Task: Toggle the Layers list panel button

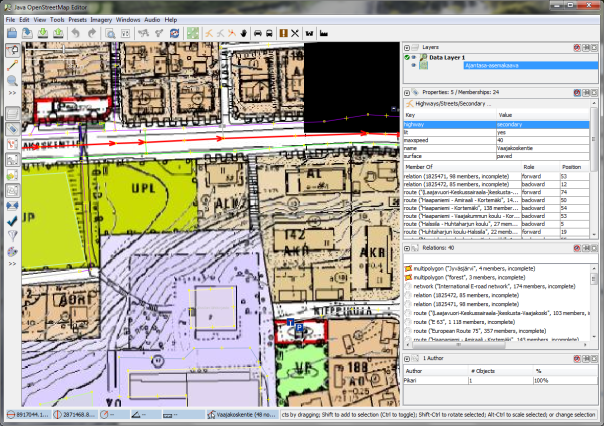Action: pyautogui.click(x=12, y=113)
